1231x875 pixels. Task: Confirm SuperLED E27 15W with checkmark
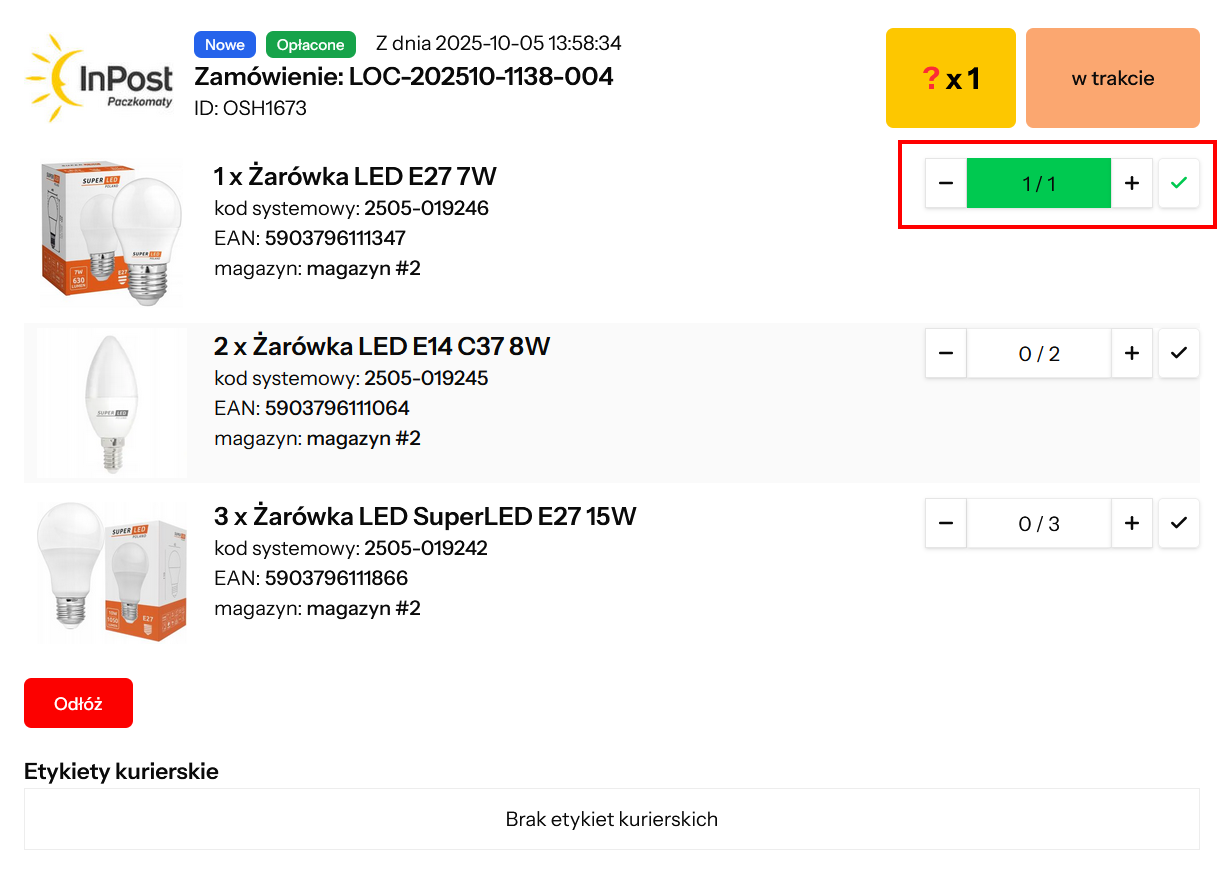pyautogui.click(x=1179, y=523)
